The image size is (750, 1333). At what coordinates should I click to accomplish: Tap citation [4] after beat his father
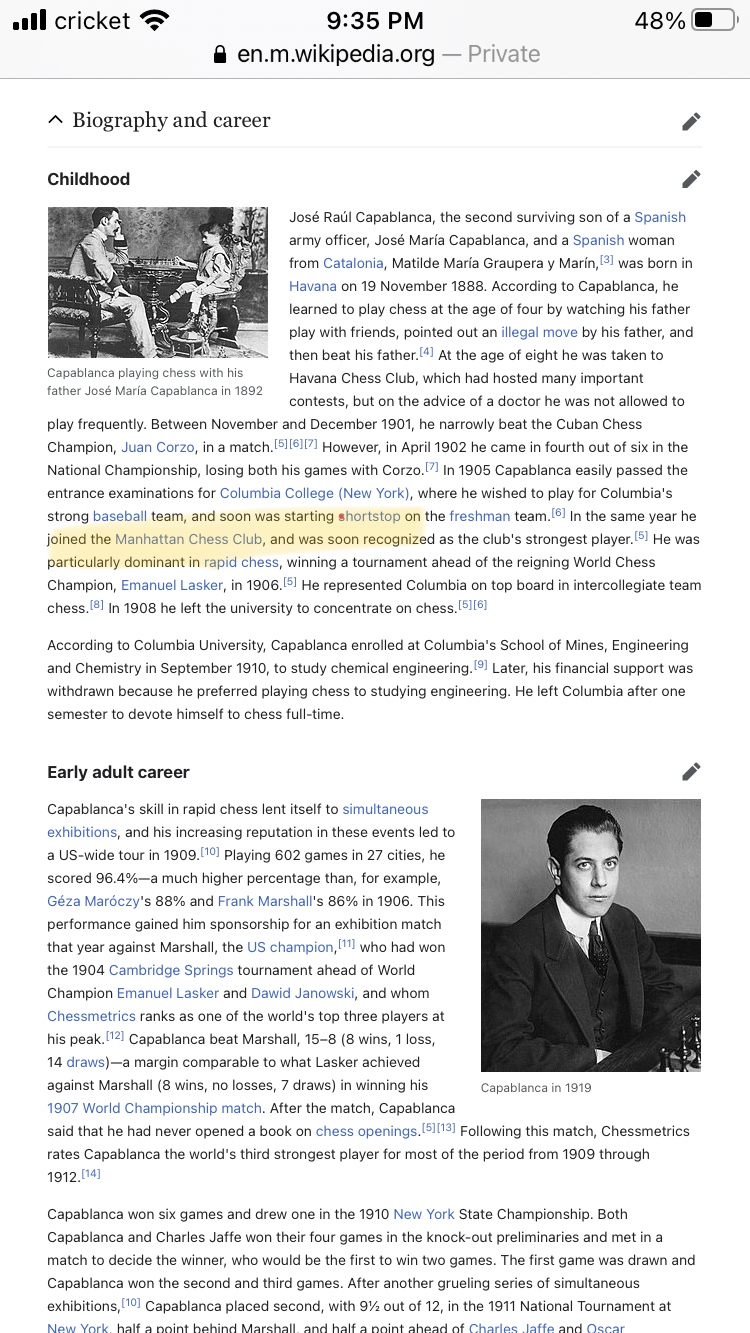[x=427, y=352]
